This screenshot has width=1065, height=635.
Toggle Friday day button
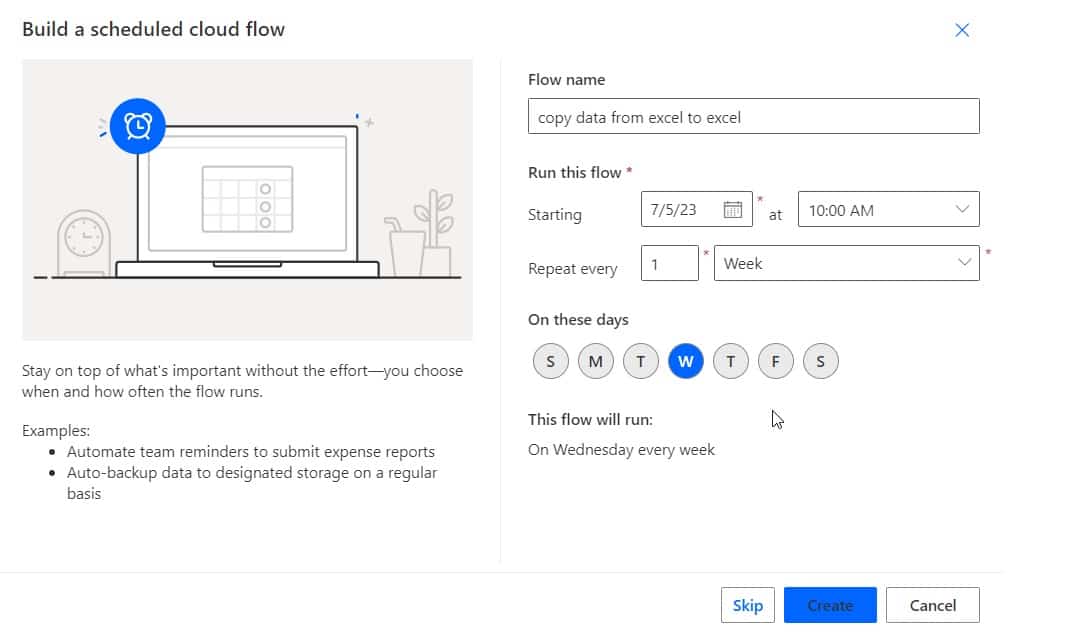(775, 361)
